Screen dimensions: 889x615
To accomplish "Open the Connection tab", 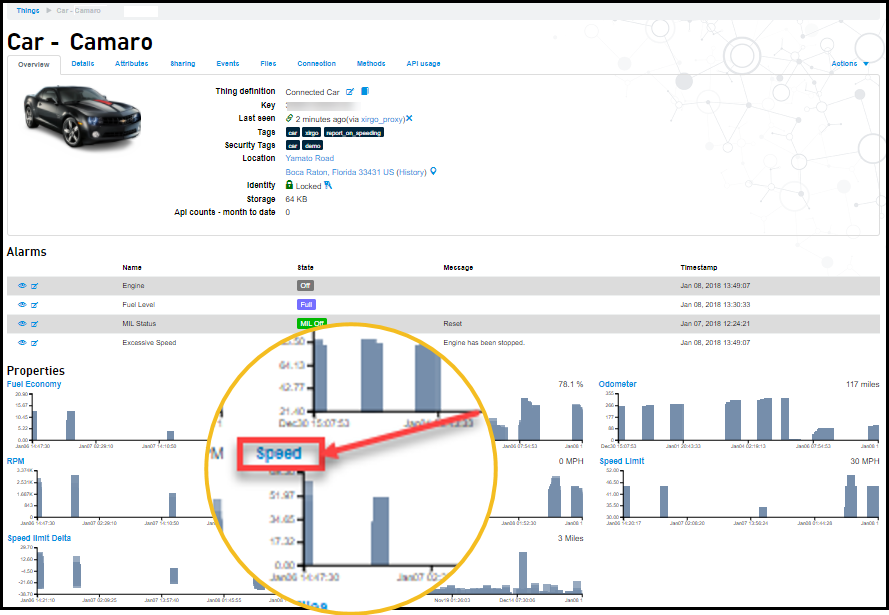I will coord(316,63).
